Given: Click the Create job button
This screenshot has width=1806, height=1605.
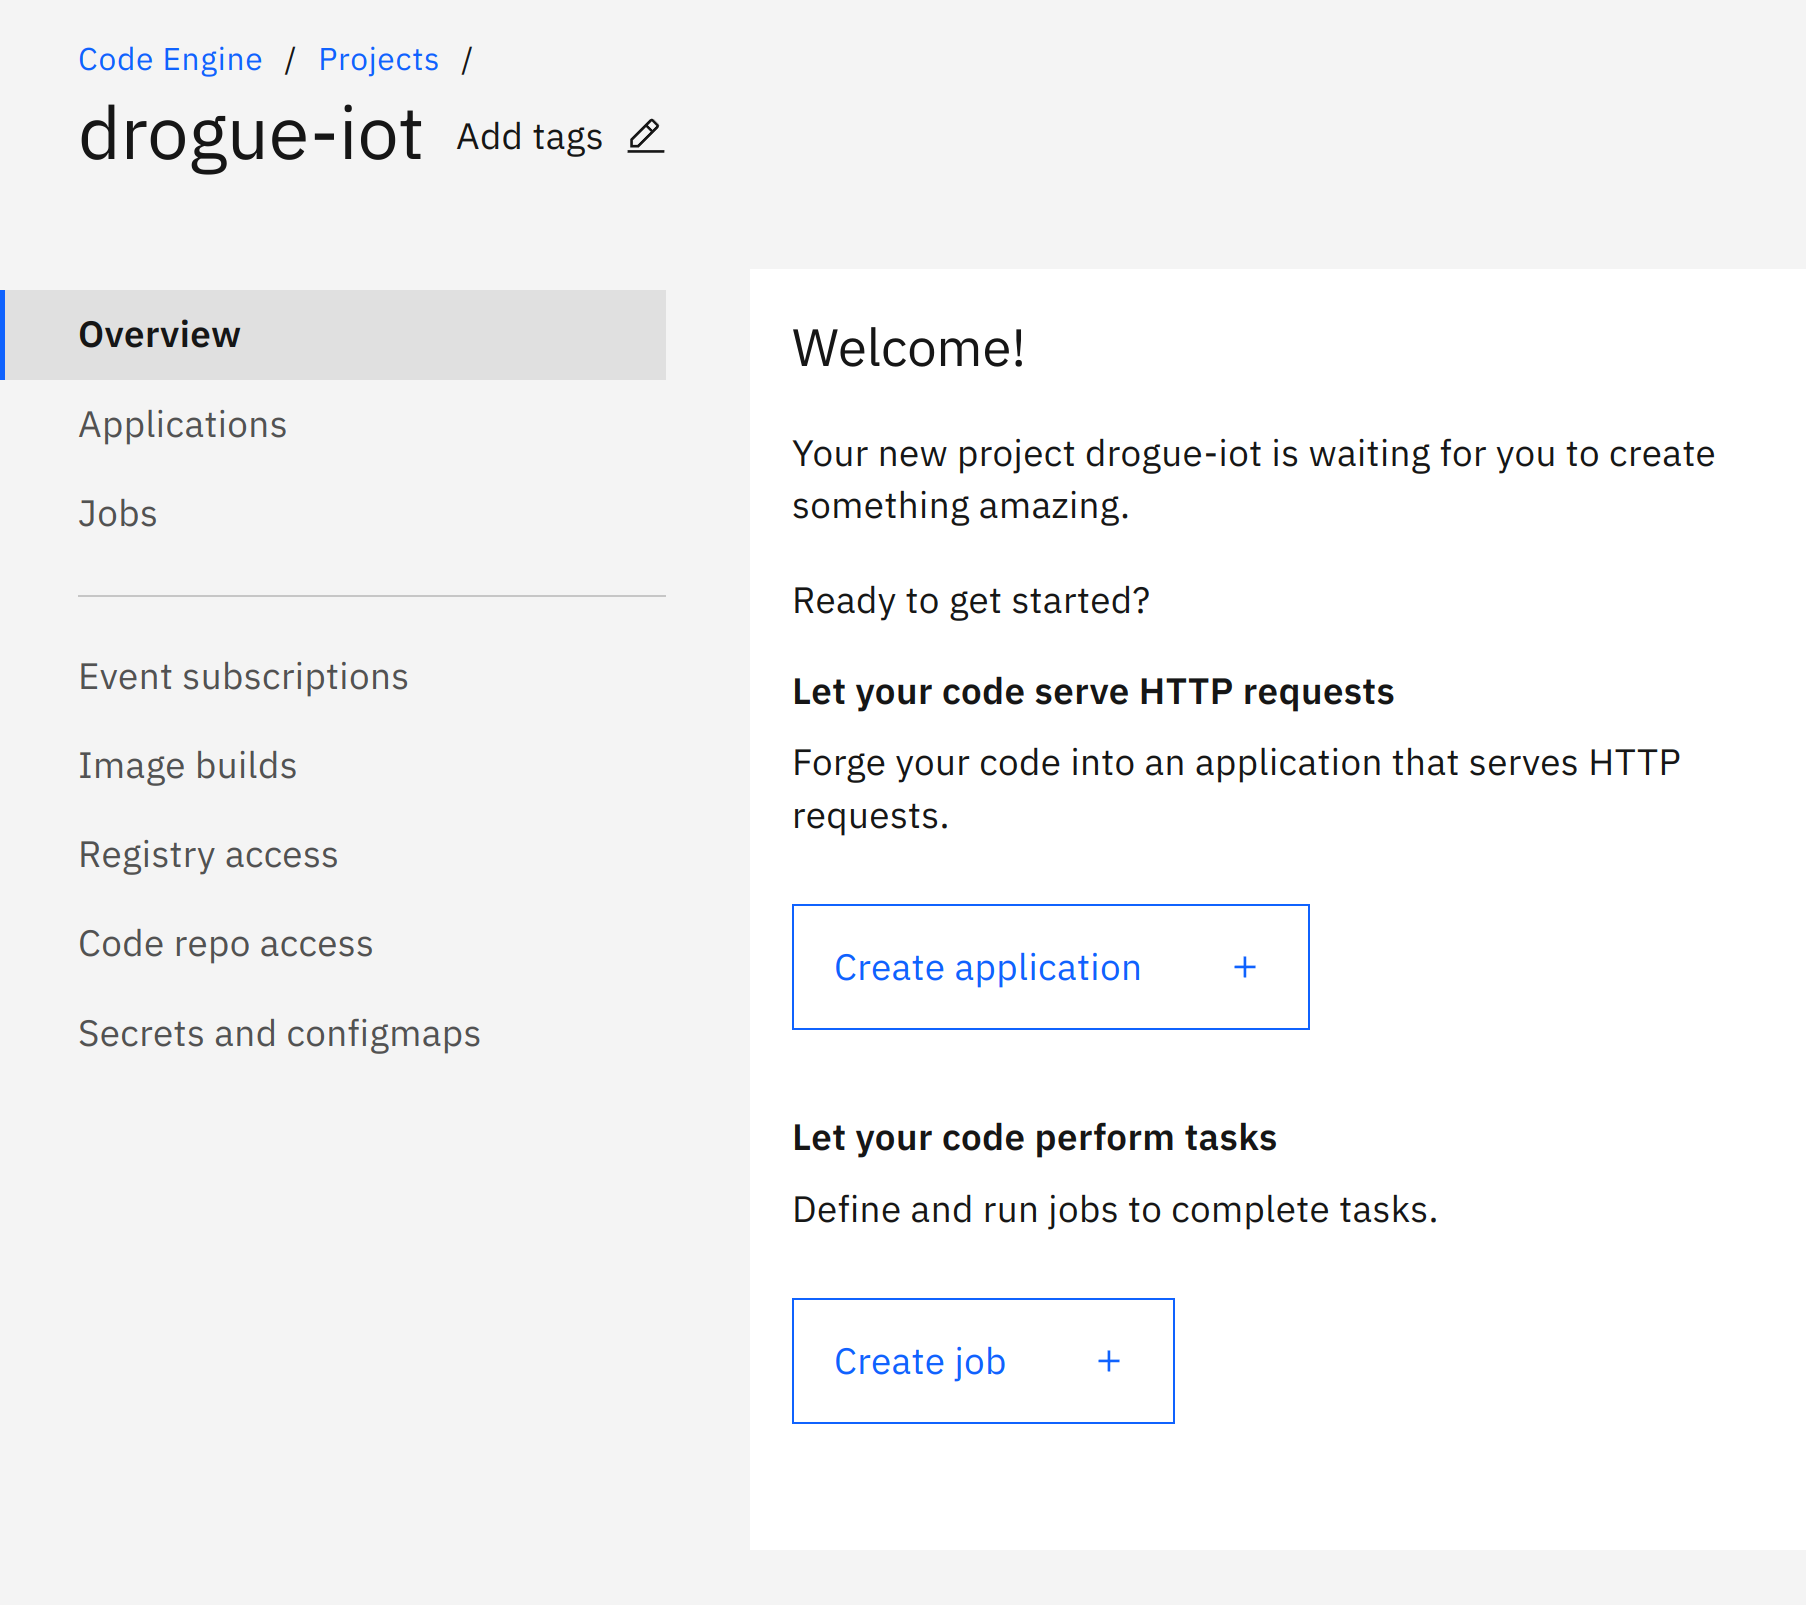Looking at the screenshot, I should click(983, 1361).
